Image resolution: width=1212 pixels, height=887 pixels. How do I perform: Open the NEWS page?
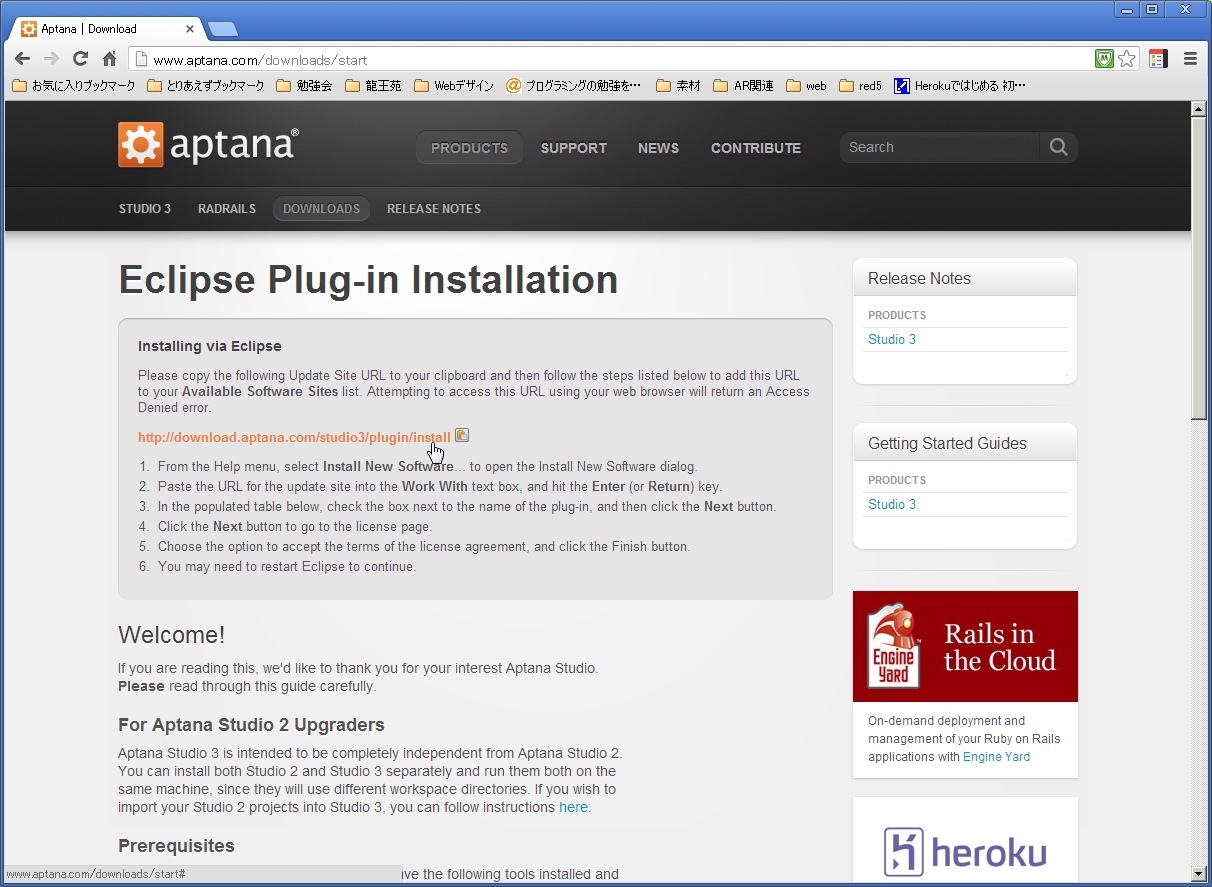pyautogui.click(x=658, y=148)
